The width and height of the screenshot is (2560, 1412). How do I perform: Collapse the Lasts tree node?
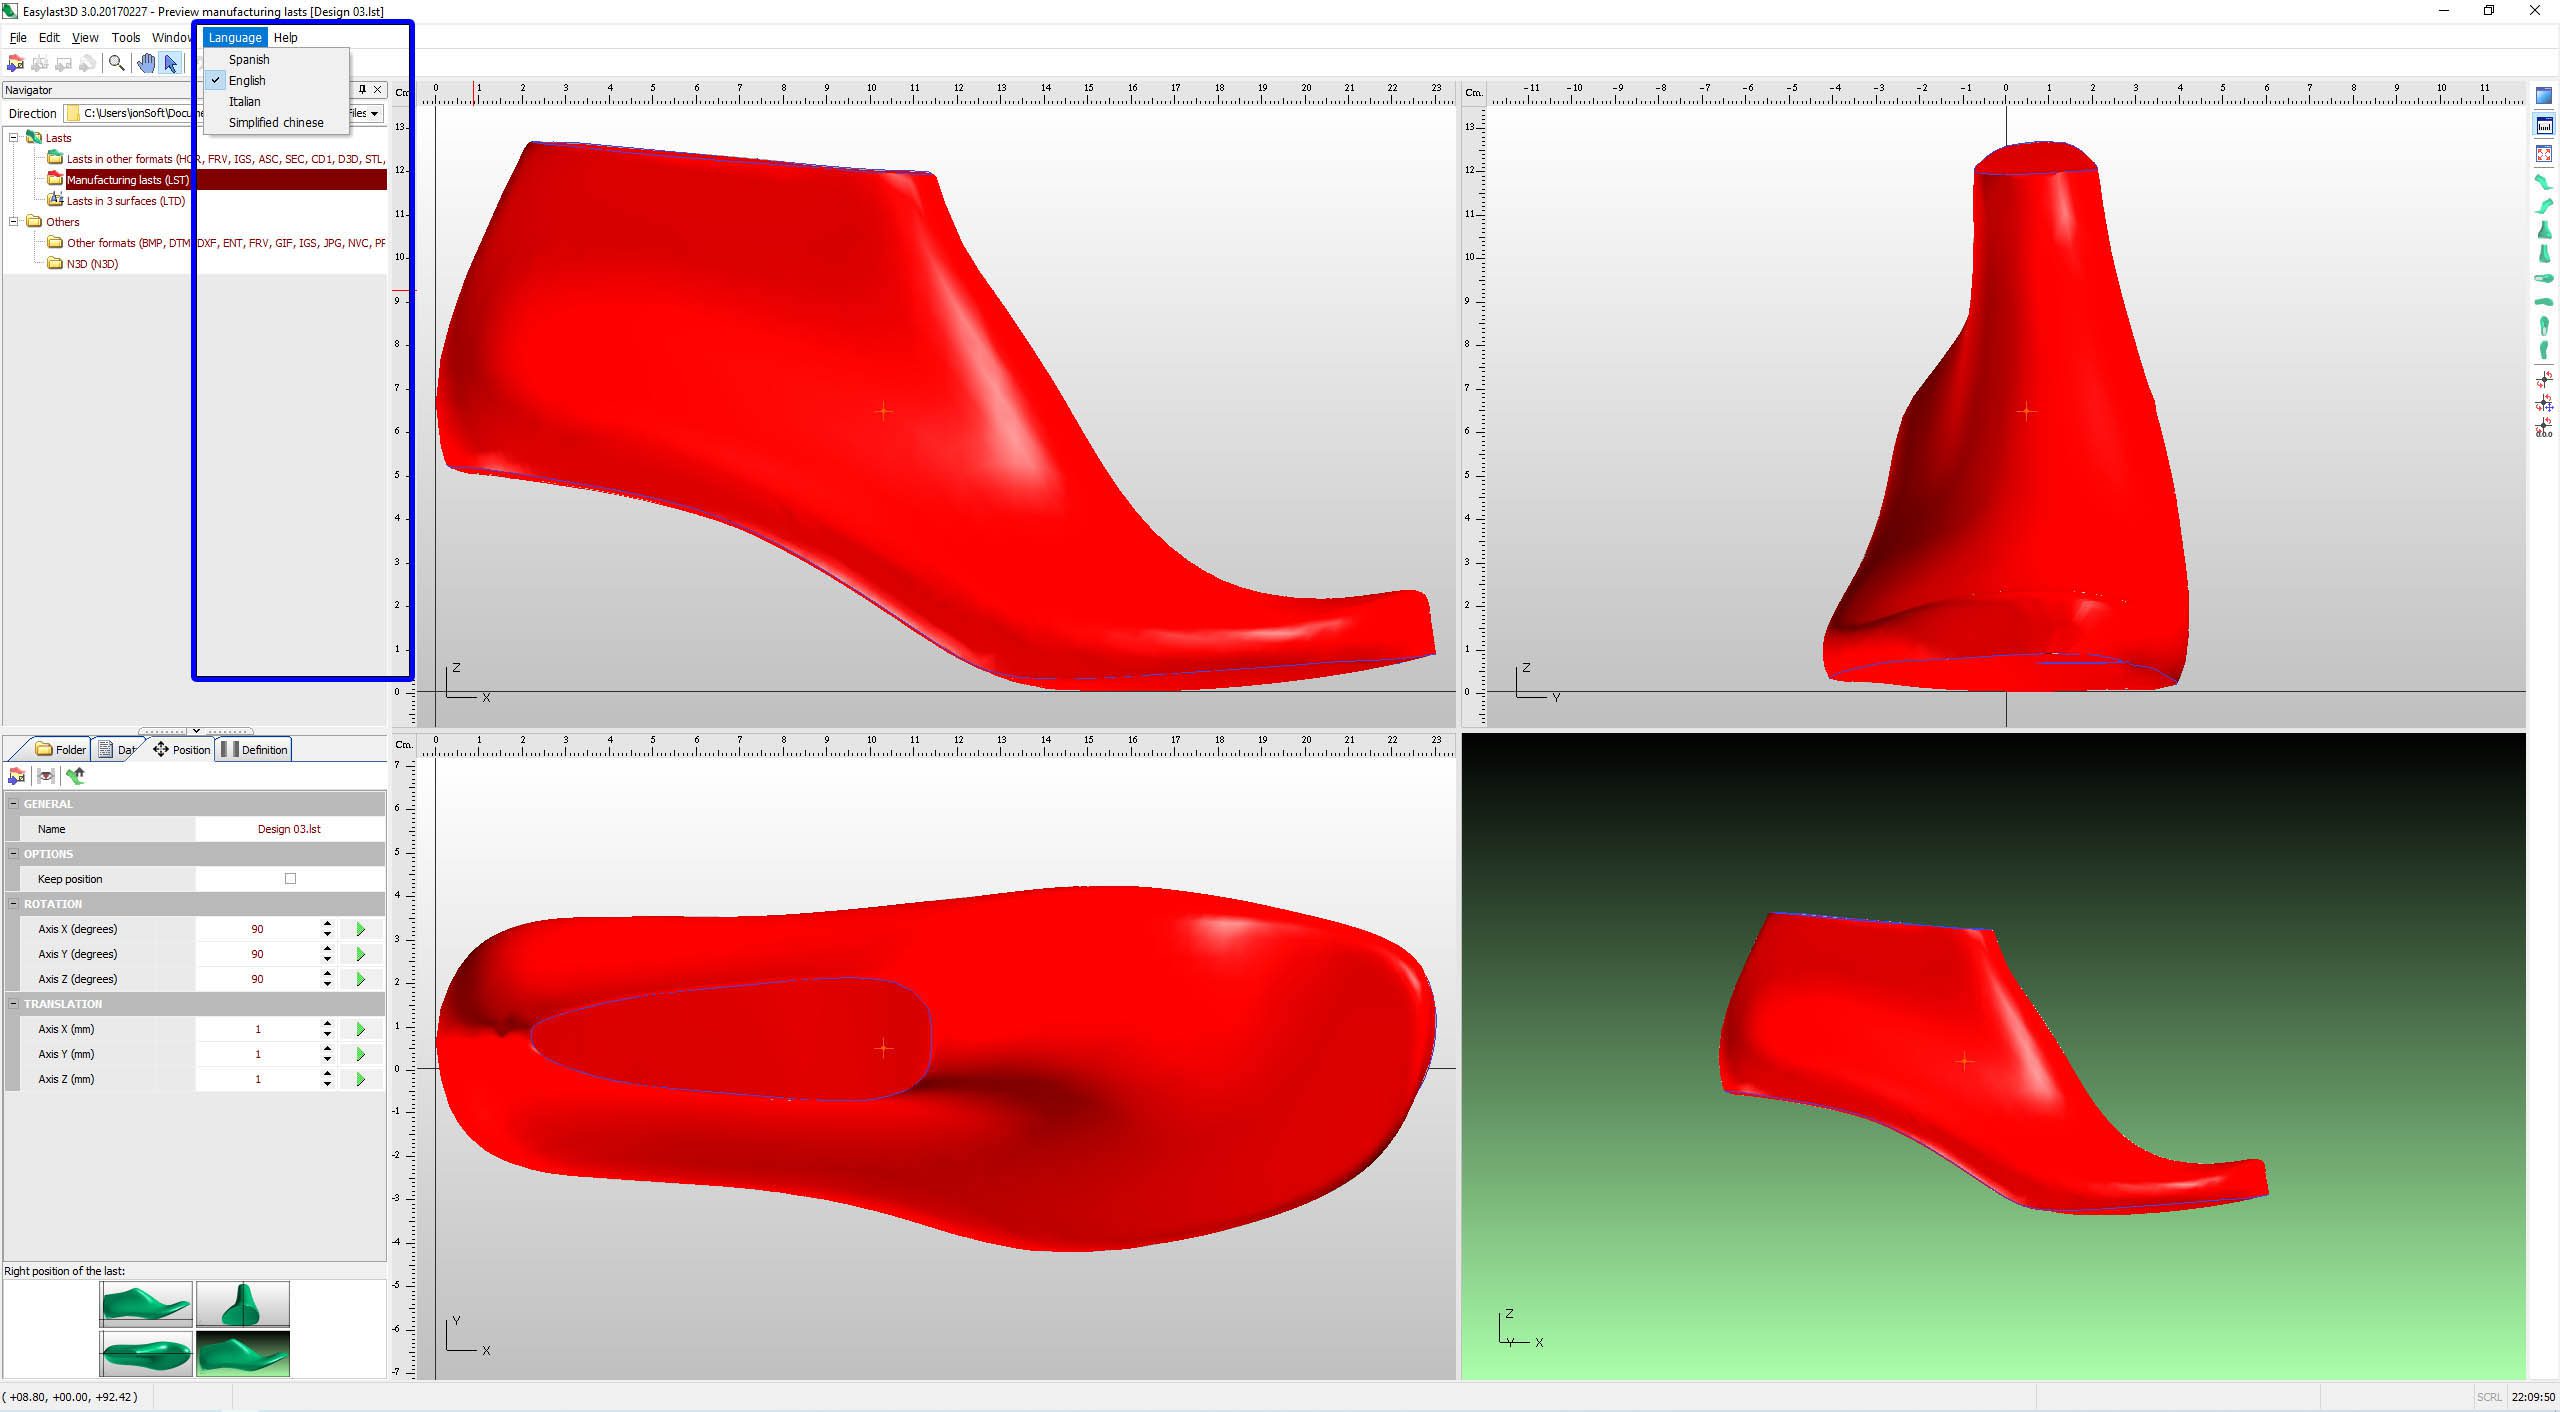pos(14,137)
